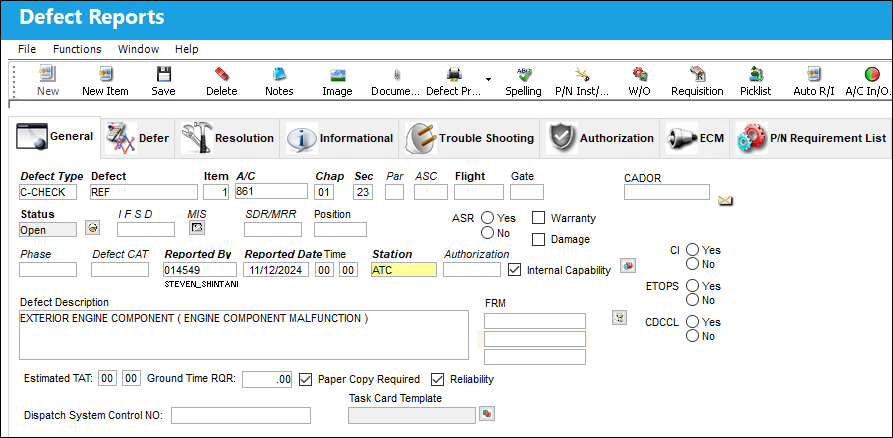Image resolution: width=893 pixels, height=438 pixels.
Task: Open the FRM lookup button
Action: pos(620,317)
